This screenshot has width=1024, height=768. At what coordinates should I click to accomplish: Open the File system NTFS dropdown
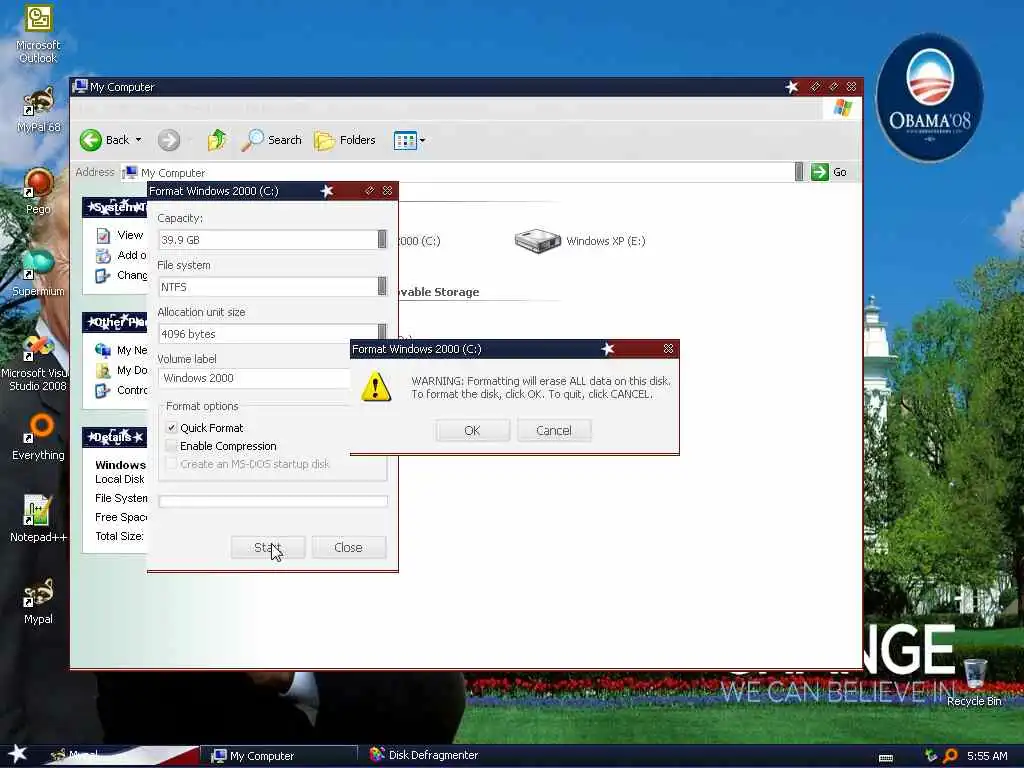pos(382,287)
